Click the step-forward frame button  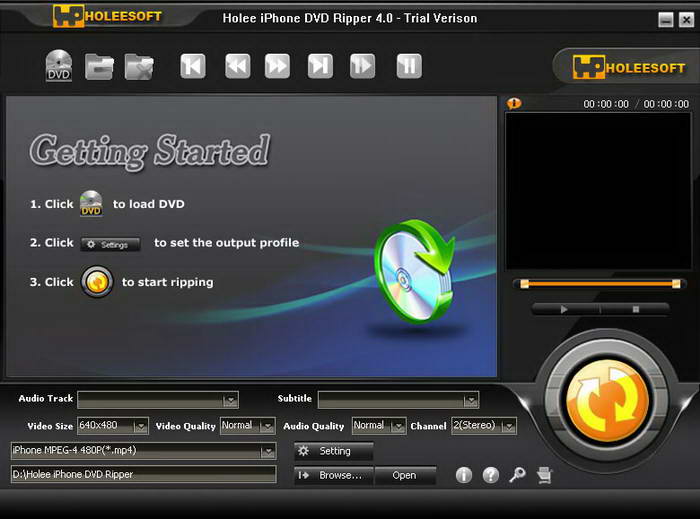[362, 66]
